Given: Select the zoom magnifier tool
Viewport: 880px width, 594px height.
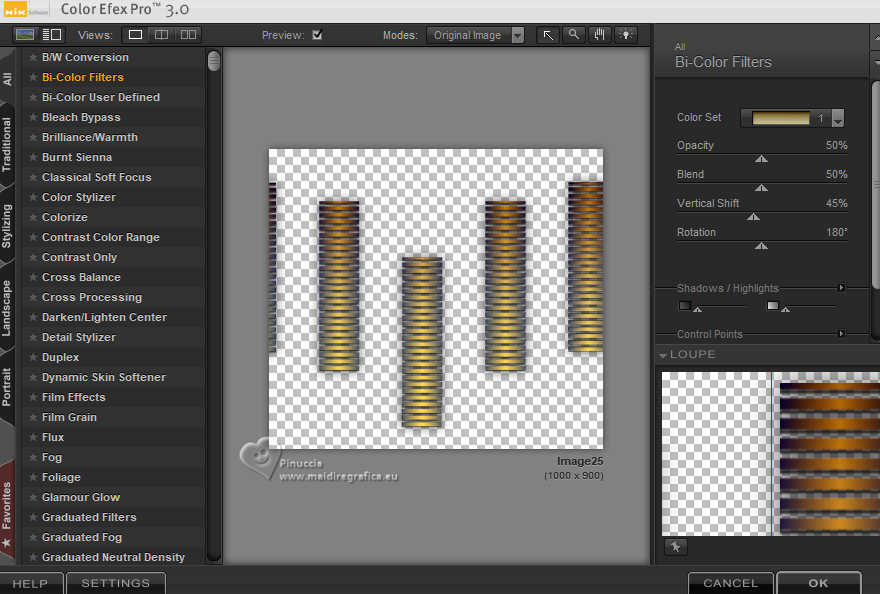Looking at the screenshot, I should tap(574, 35).
